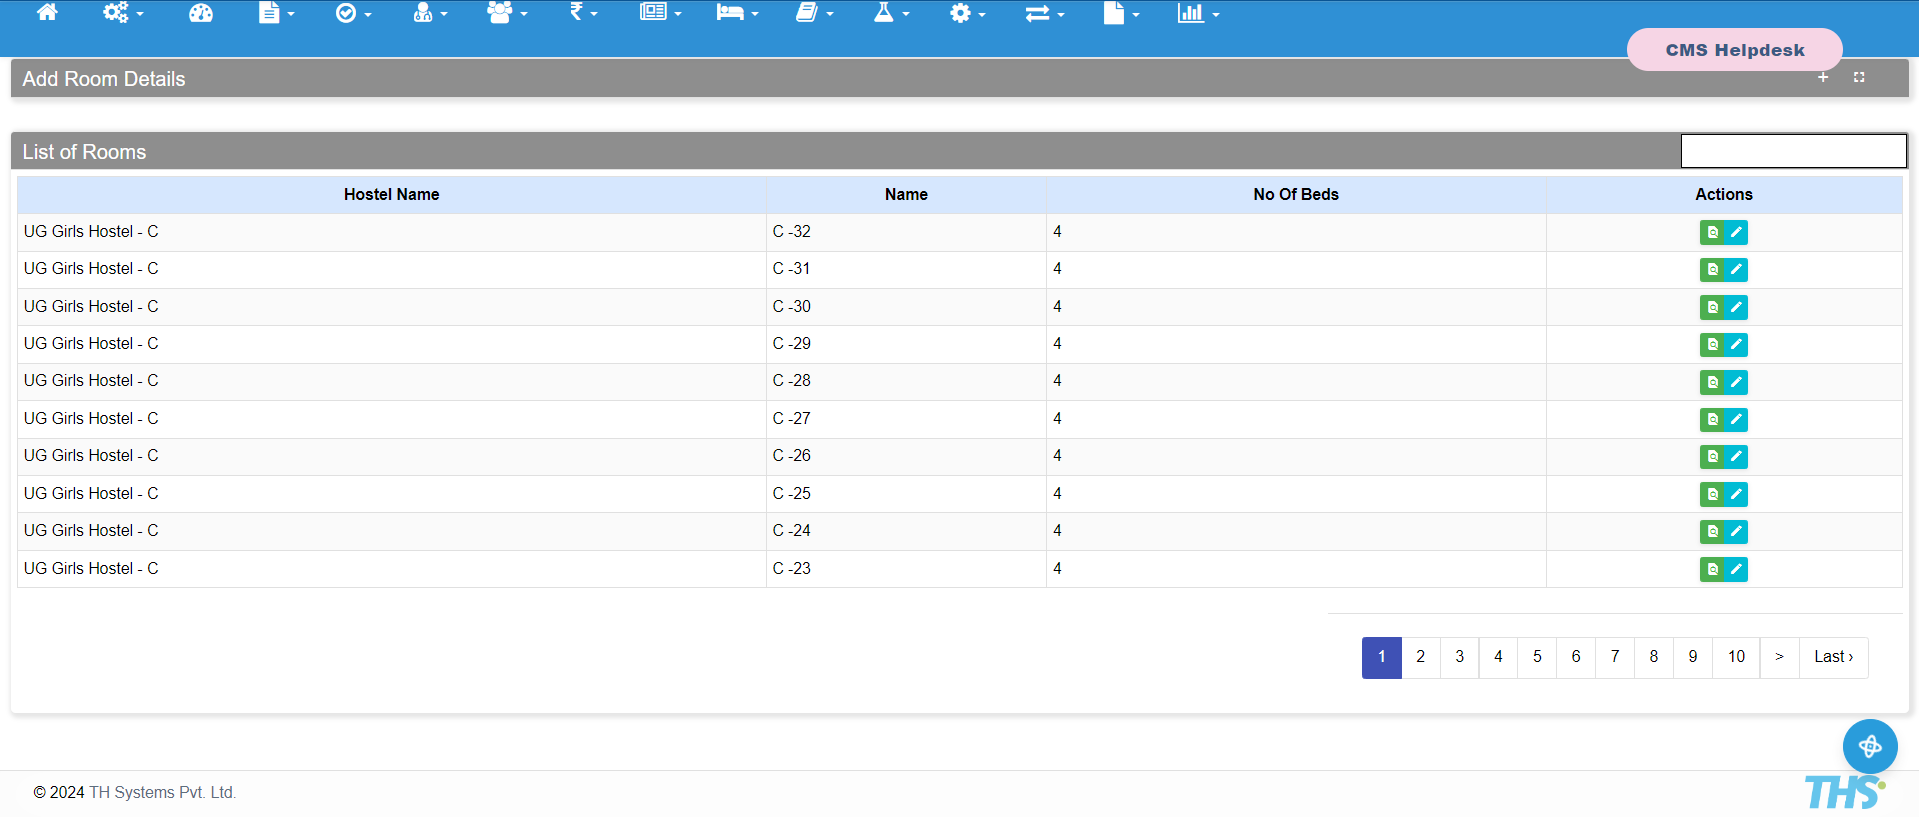Open the rupee fees dropdown menu
The image size is (1919, 817).
[x=583, y=13]
